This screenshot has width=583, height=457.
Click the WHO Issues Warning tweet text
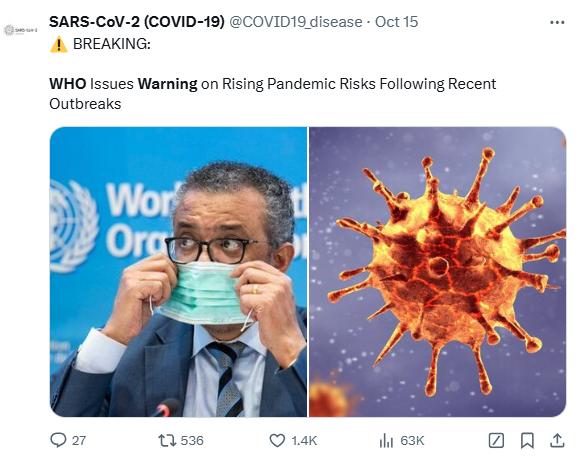click(x=273, y=93)
